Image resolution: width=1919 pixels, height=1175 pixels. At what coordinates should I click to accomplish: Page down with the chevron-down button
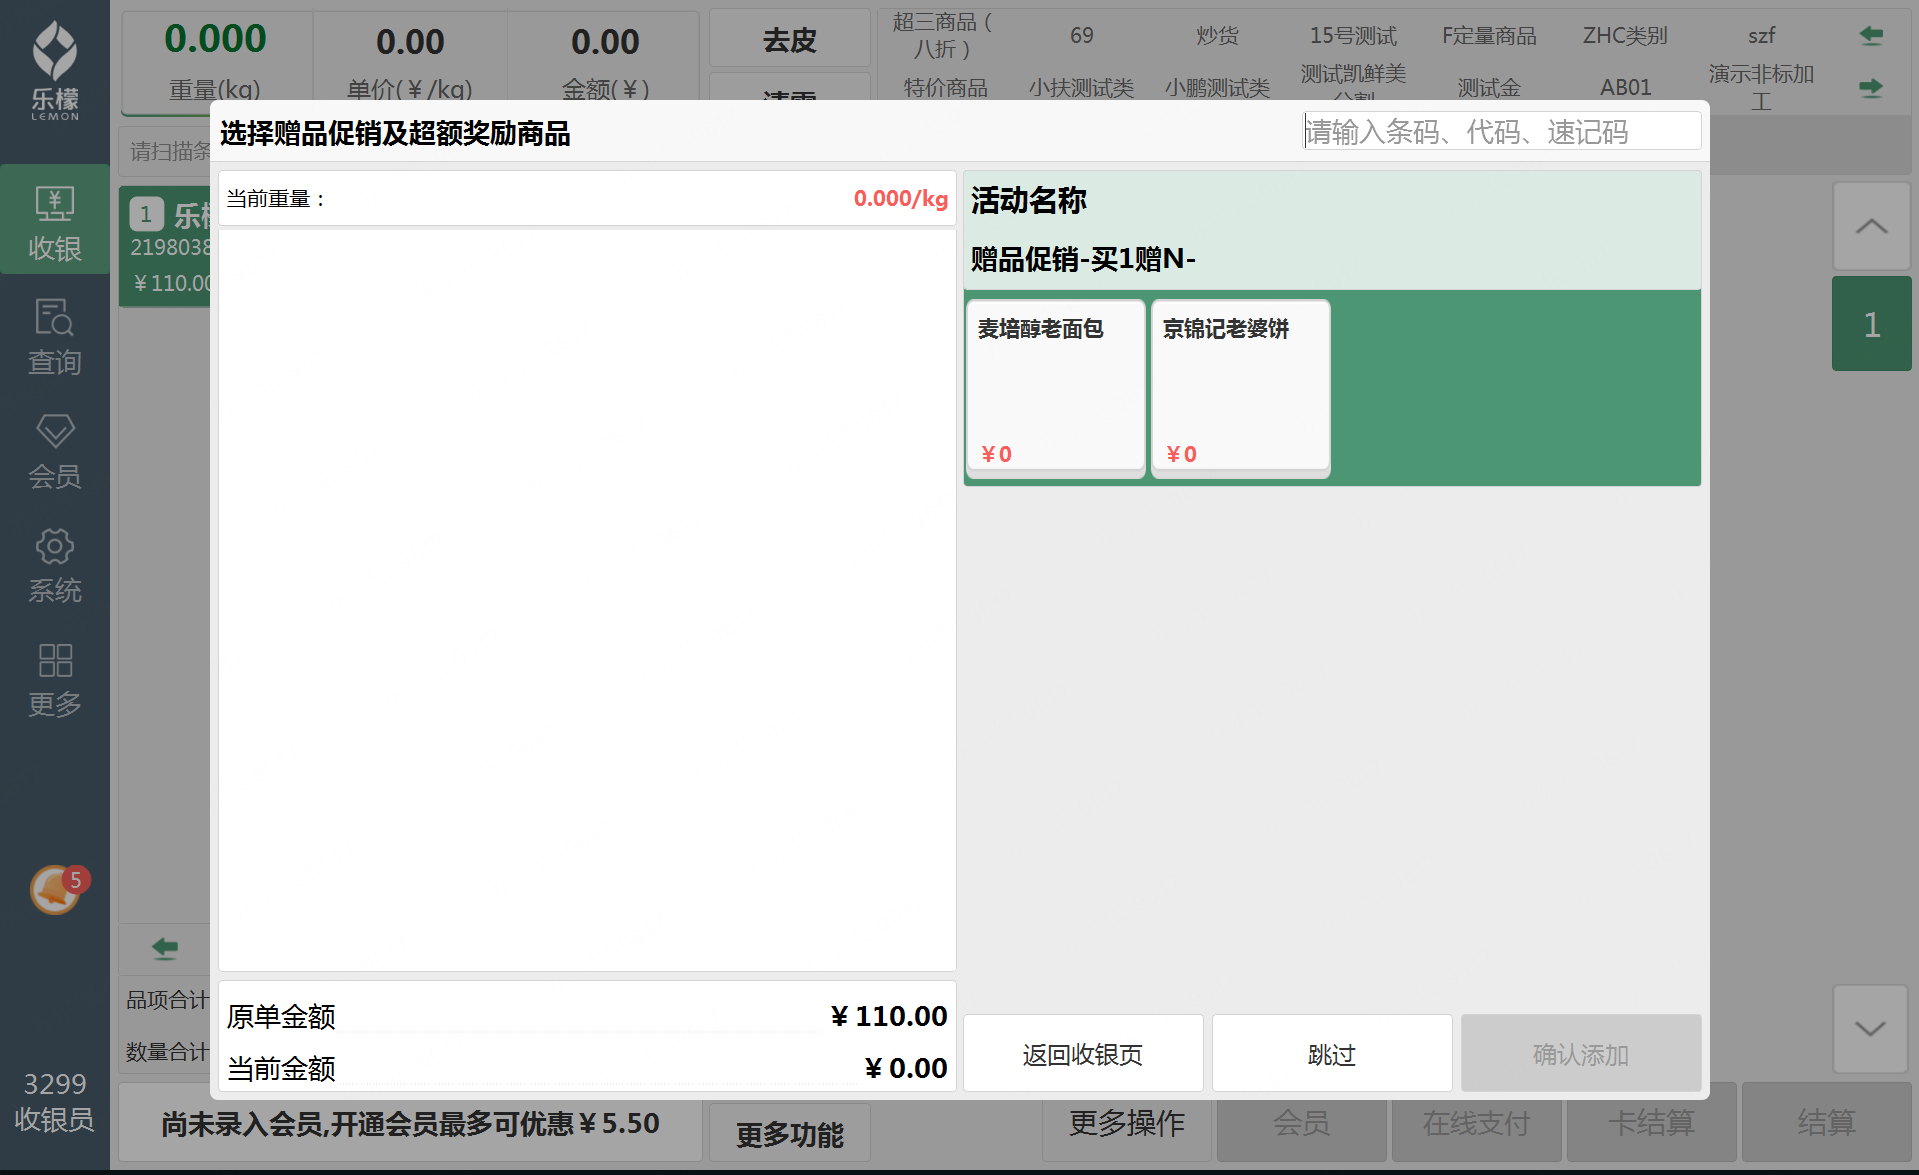click(x=1871, y=1028)
